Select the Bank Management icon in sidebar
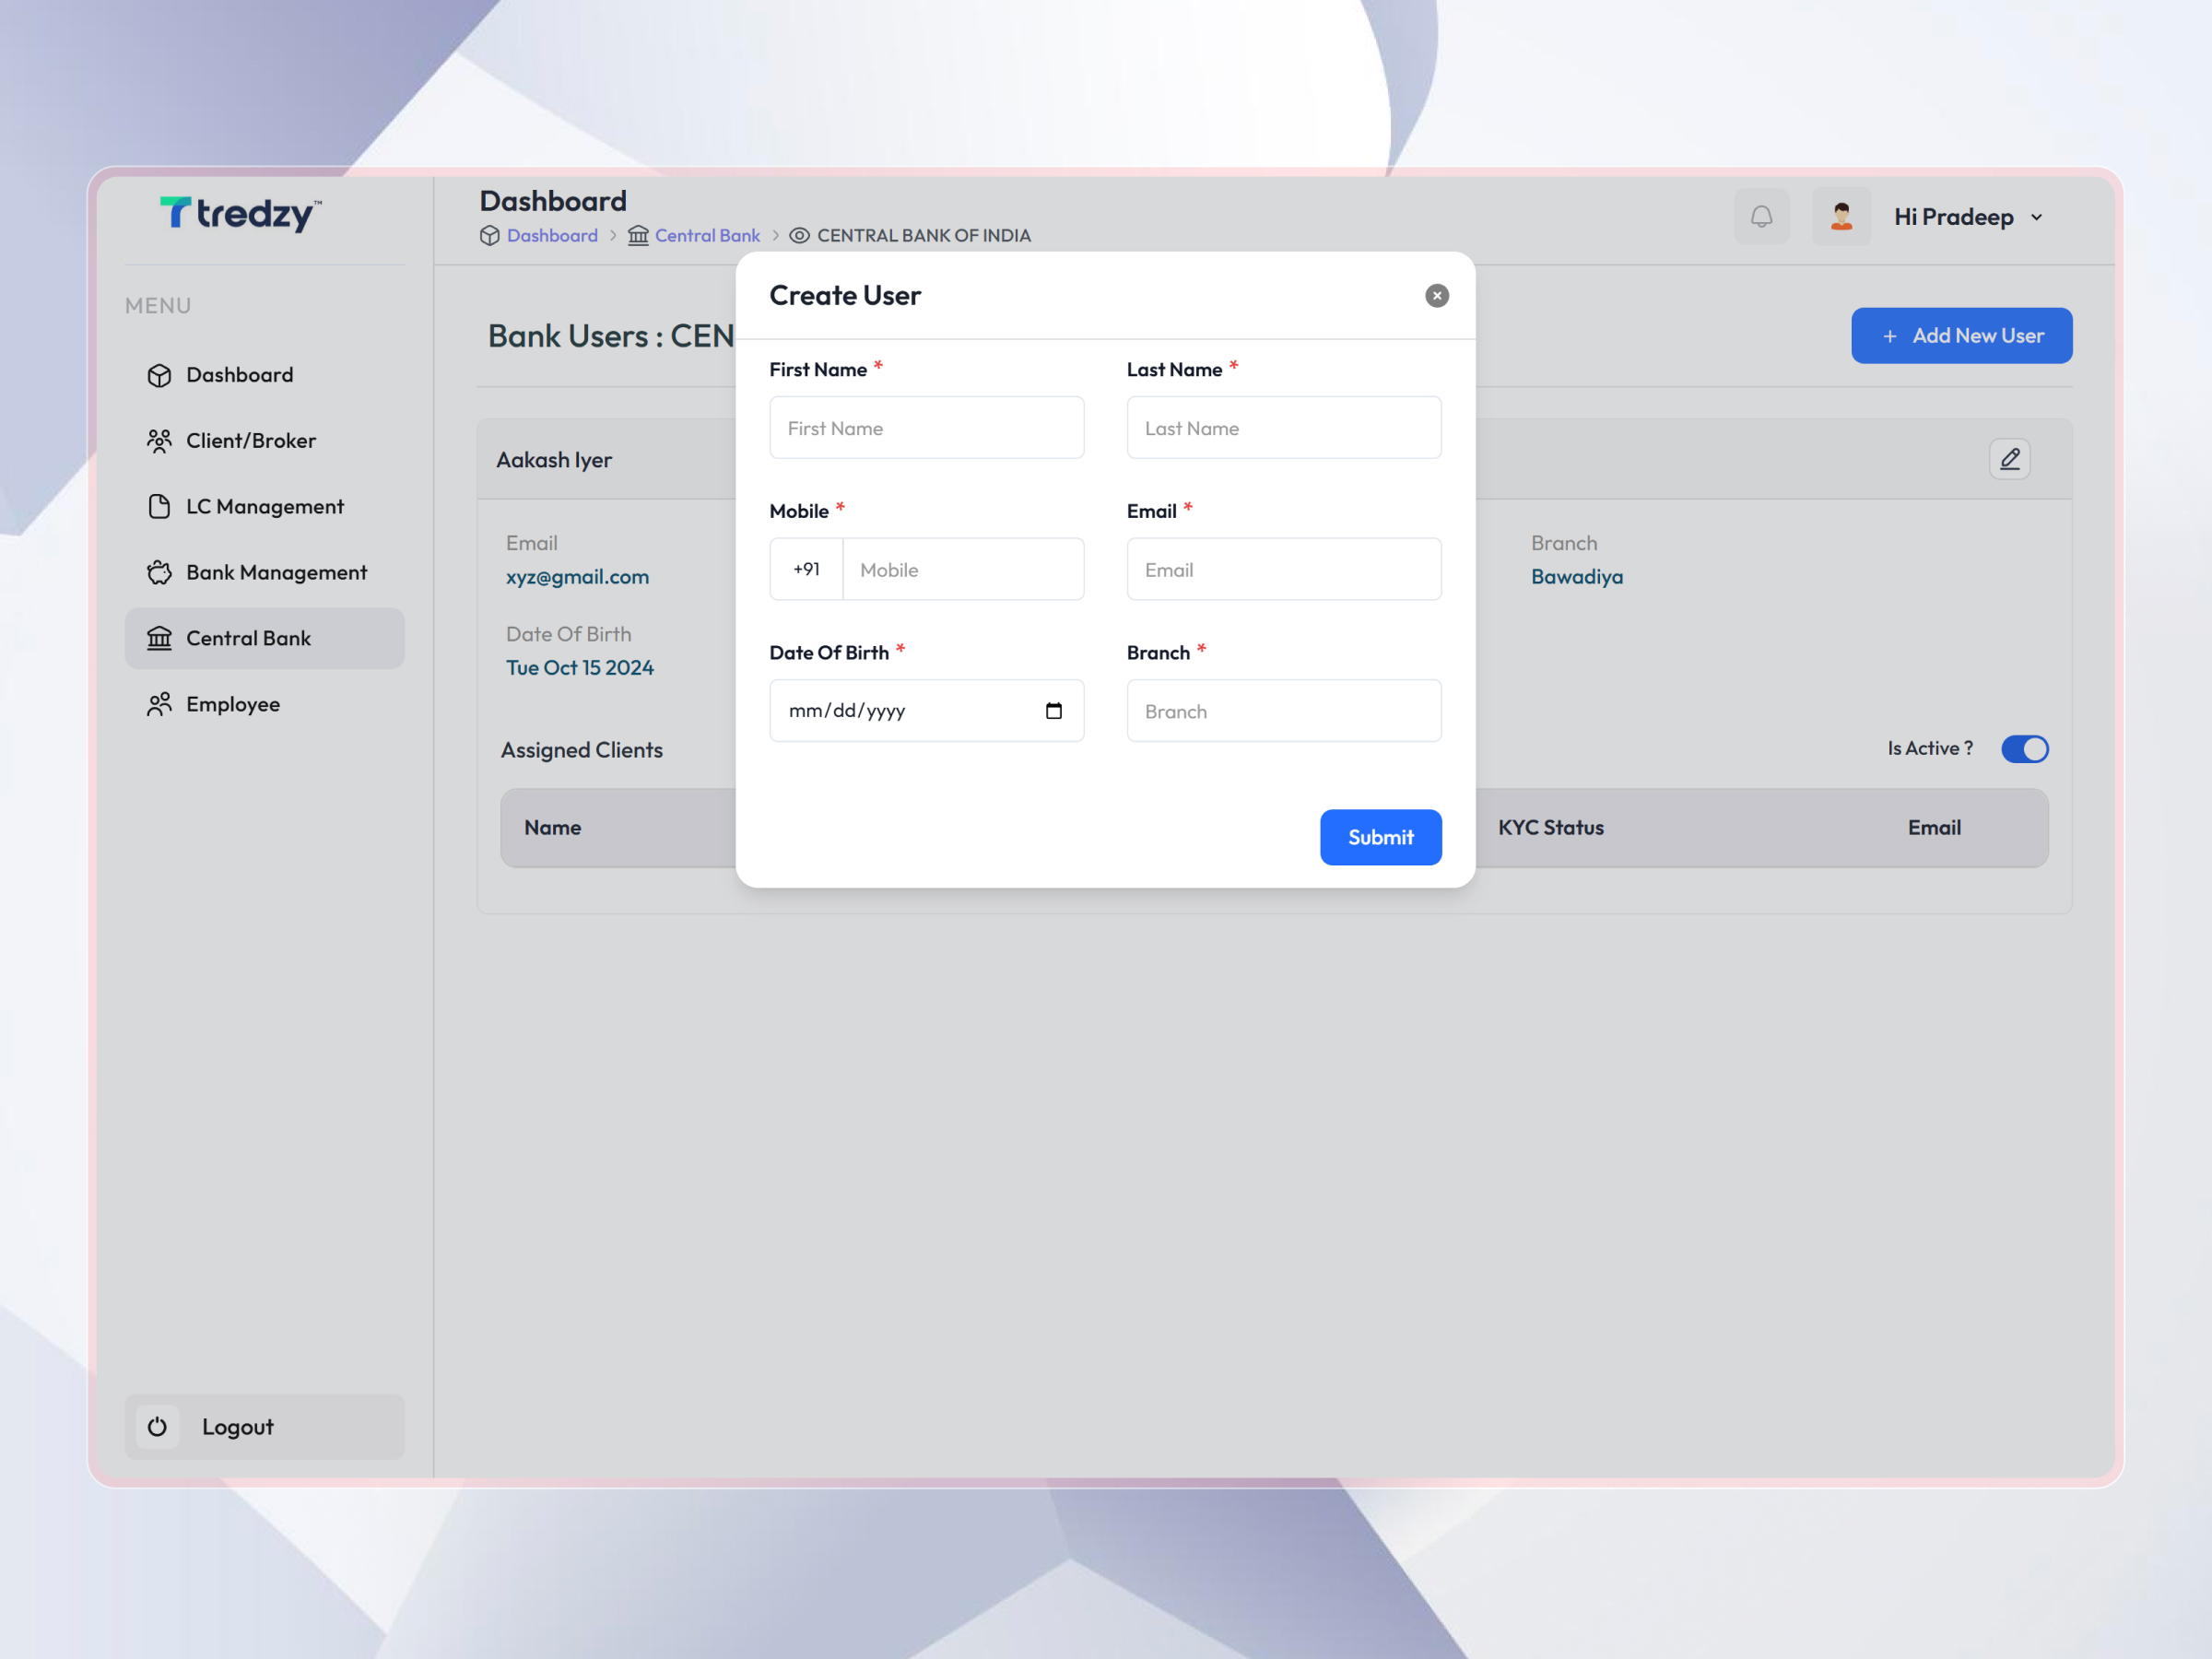The width and height of the screenshot is (2212, 1659). (x=160, y=572)
